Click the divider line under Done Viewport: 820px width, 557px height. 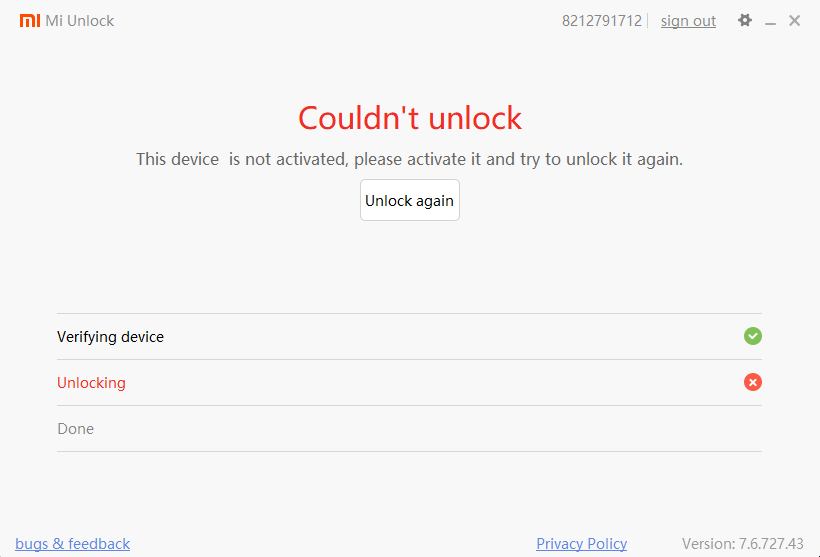409,451
